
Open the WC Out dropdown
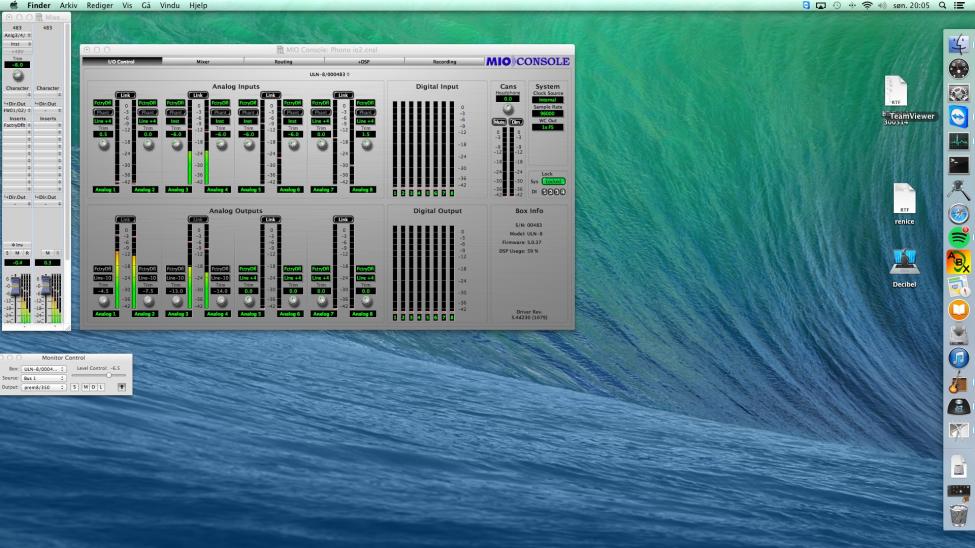[x=547, y=127]
